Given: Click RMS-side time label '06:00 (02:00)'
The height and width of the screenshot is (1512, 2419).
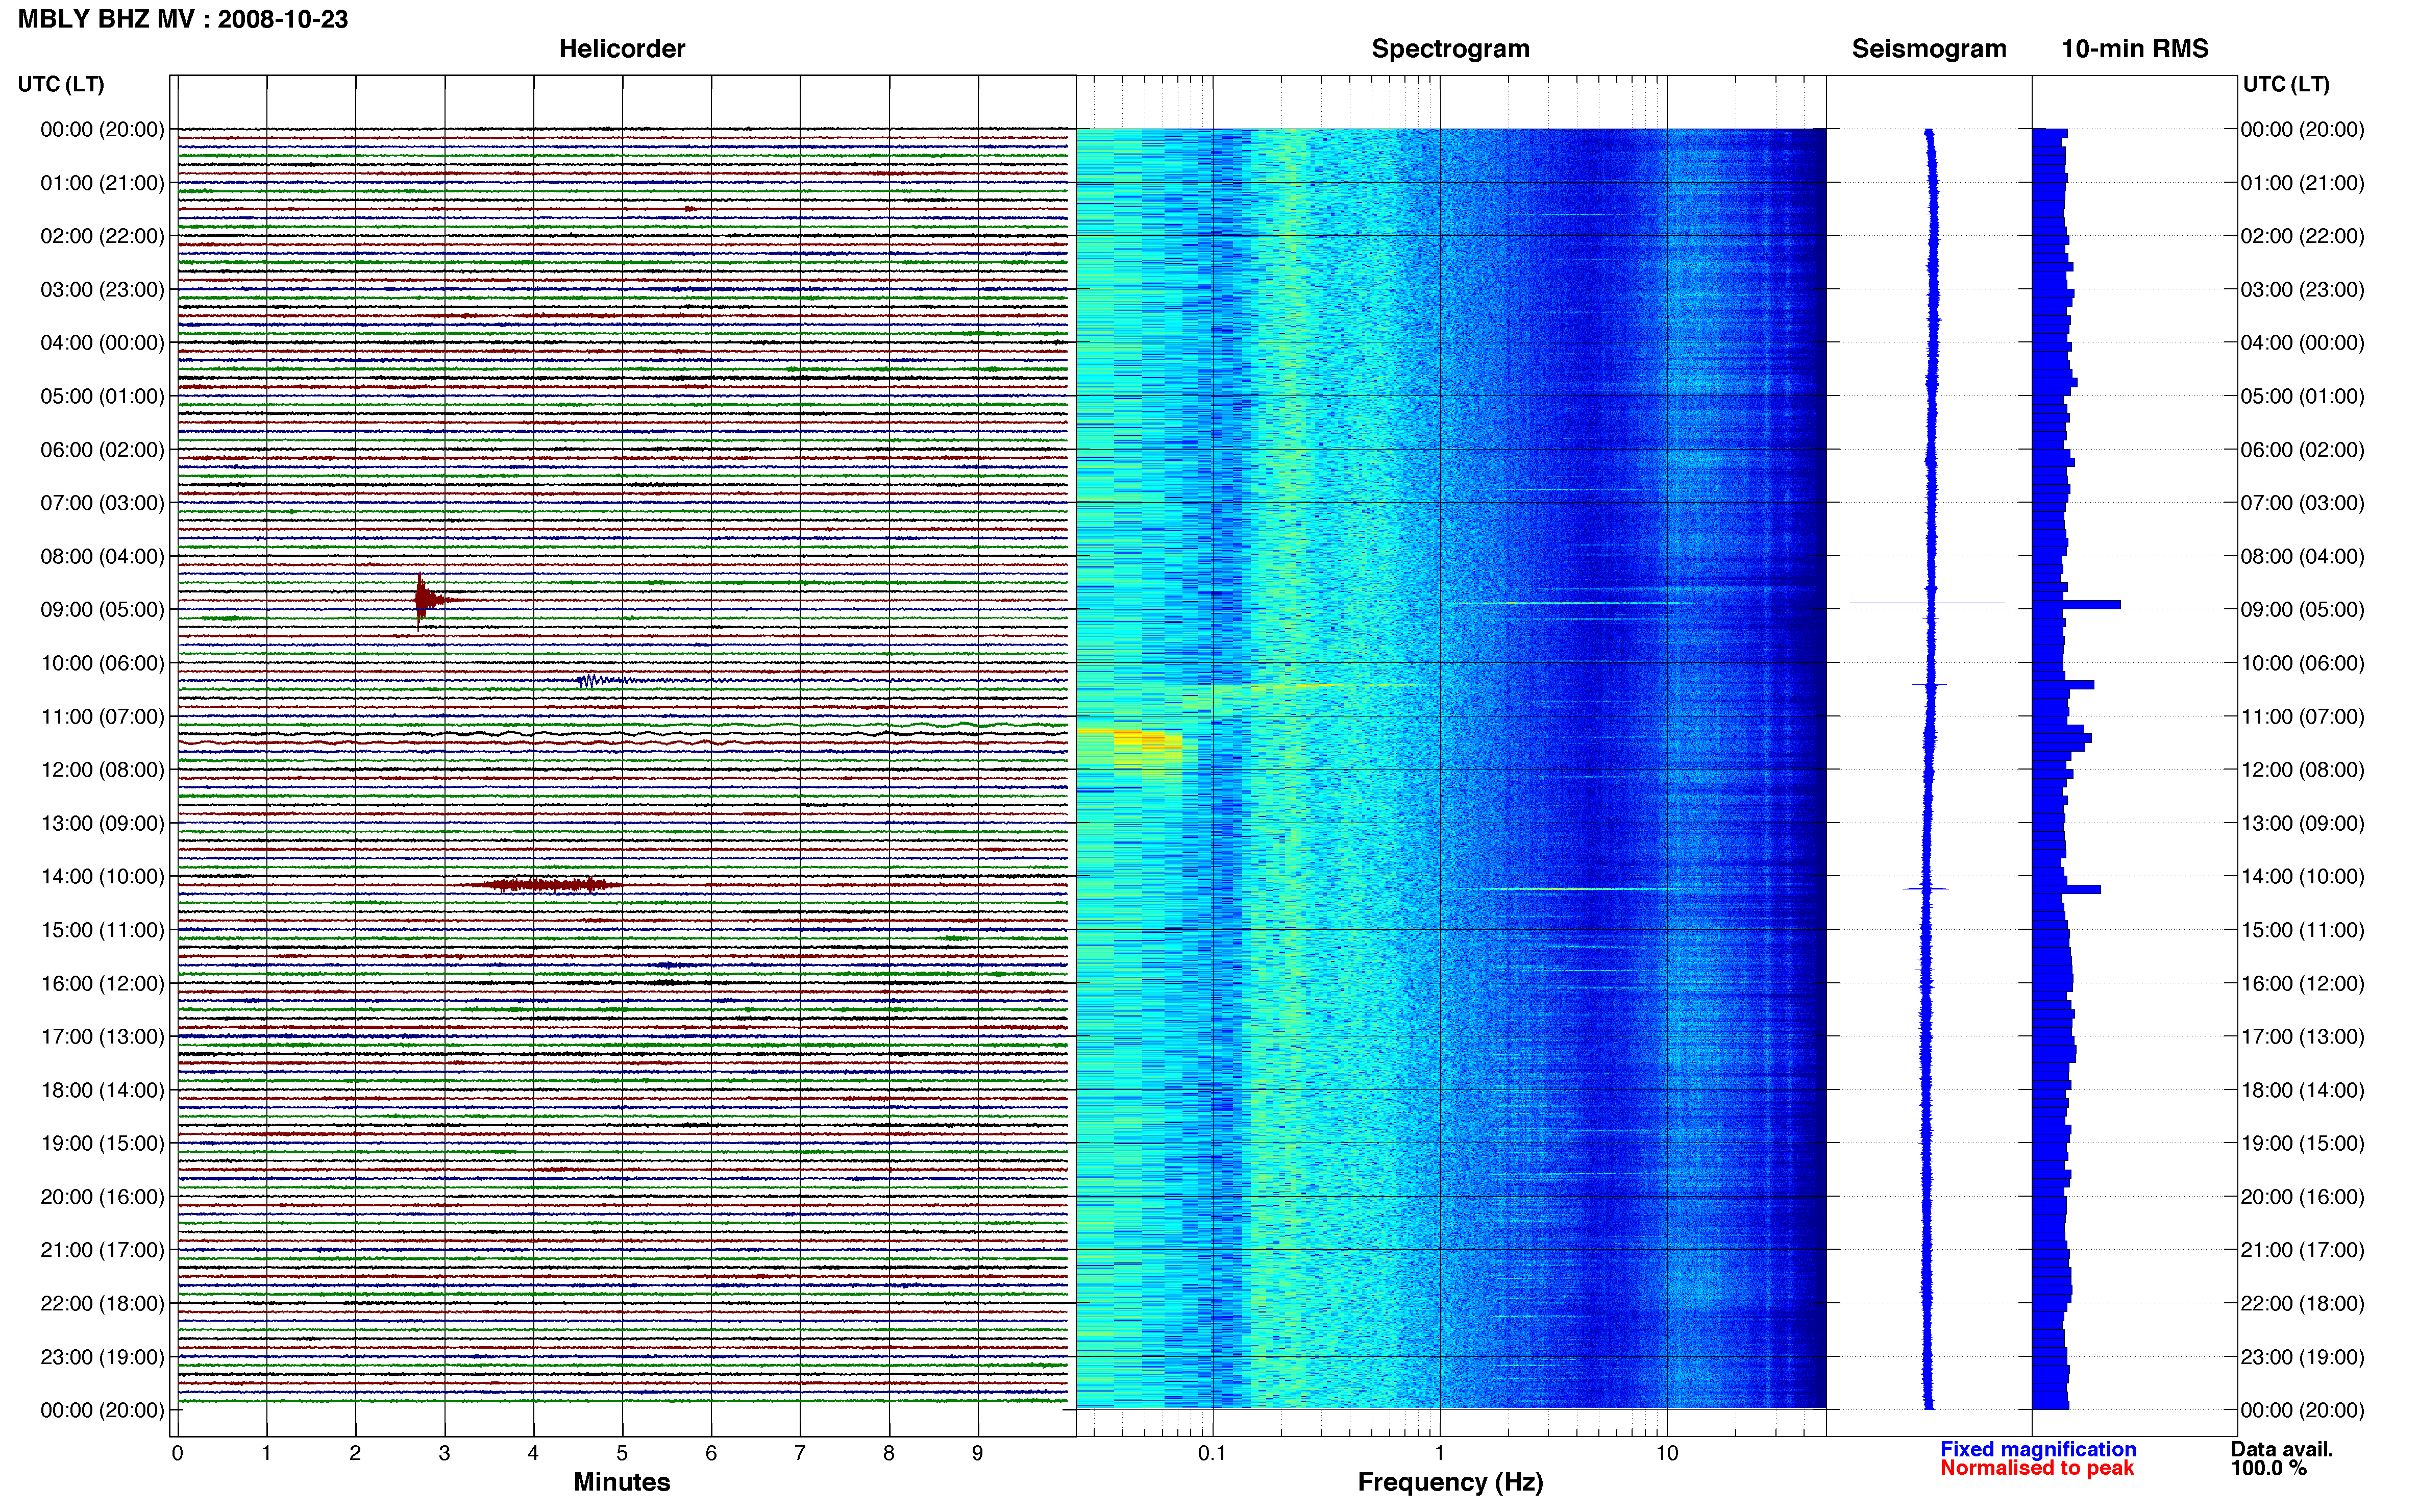Looking at the screenshot, I should 2302,450.
